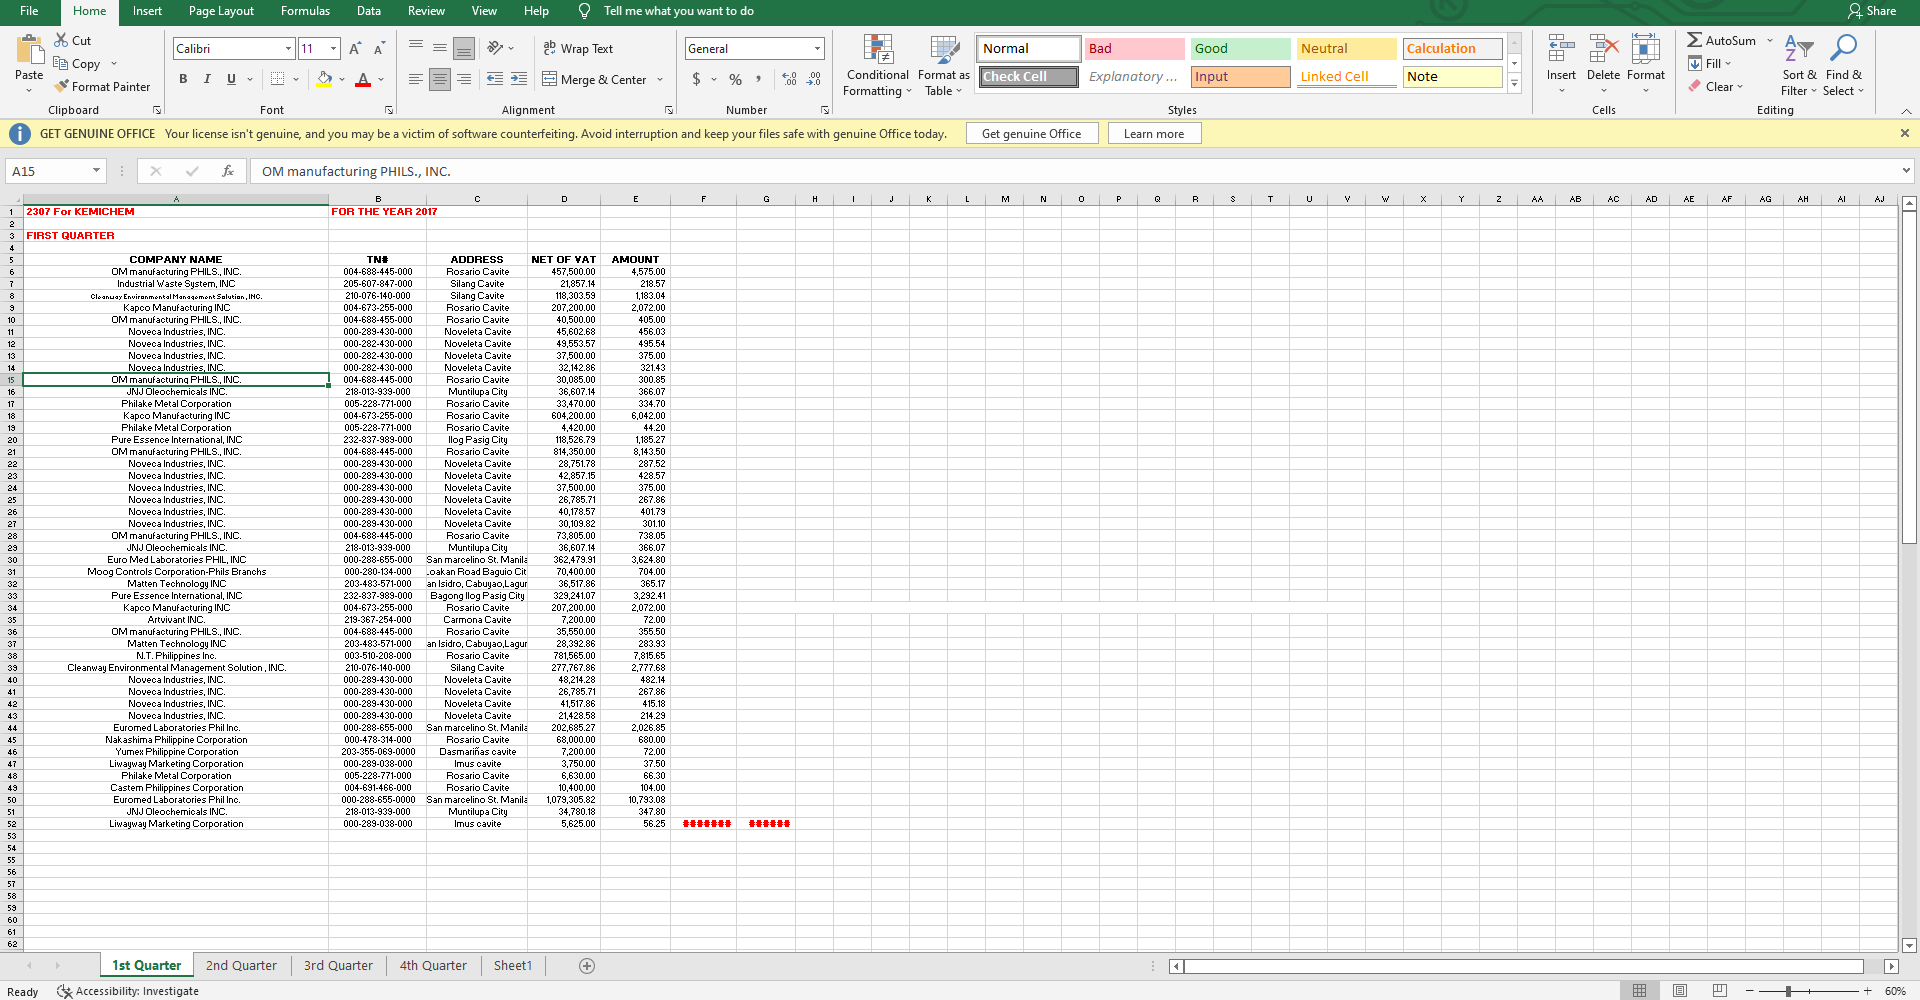Click the Delete Cells icon
Screen dimensions: 1920x1000
pos(1603,48)
